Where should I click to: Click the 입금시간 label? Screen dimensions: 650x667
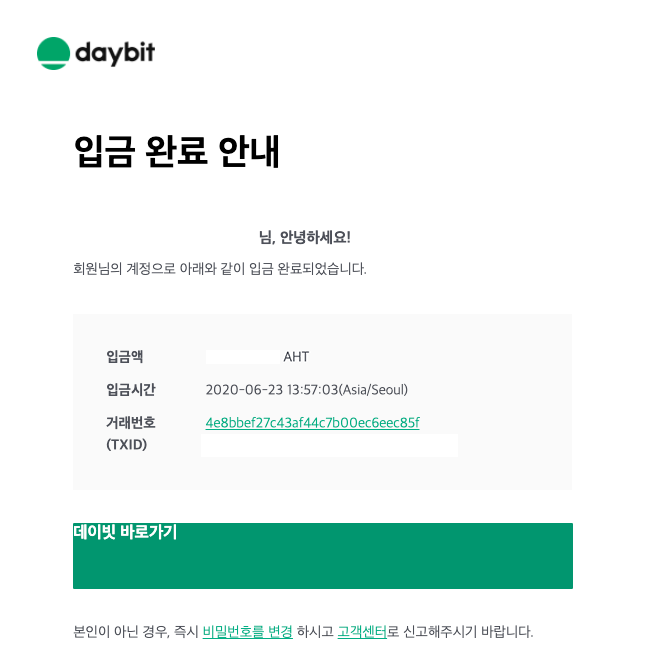pos(131,389)
